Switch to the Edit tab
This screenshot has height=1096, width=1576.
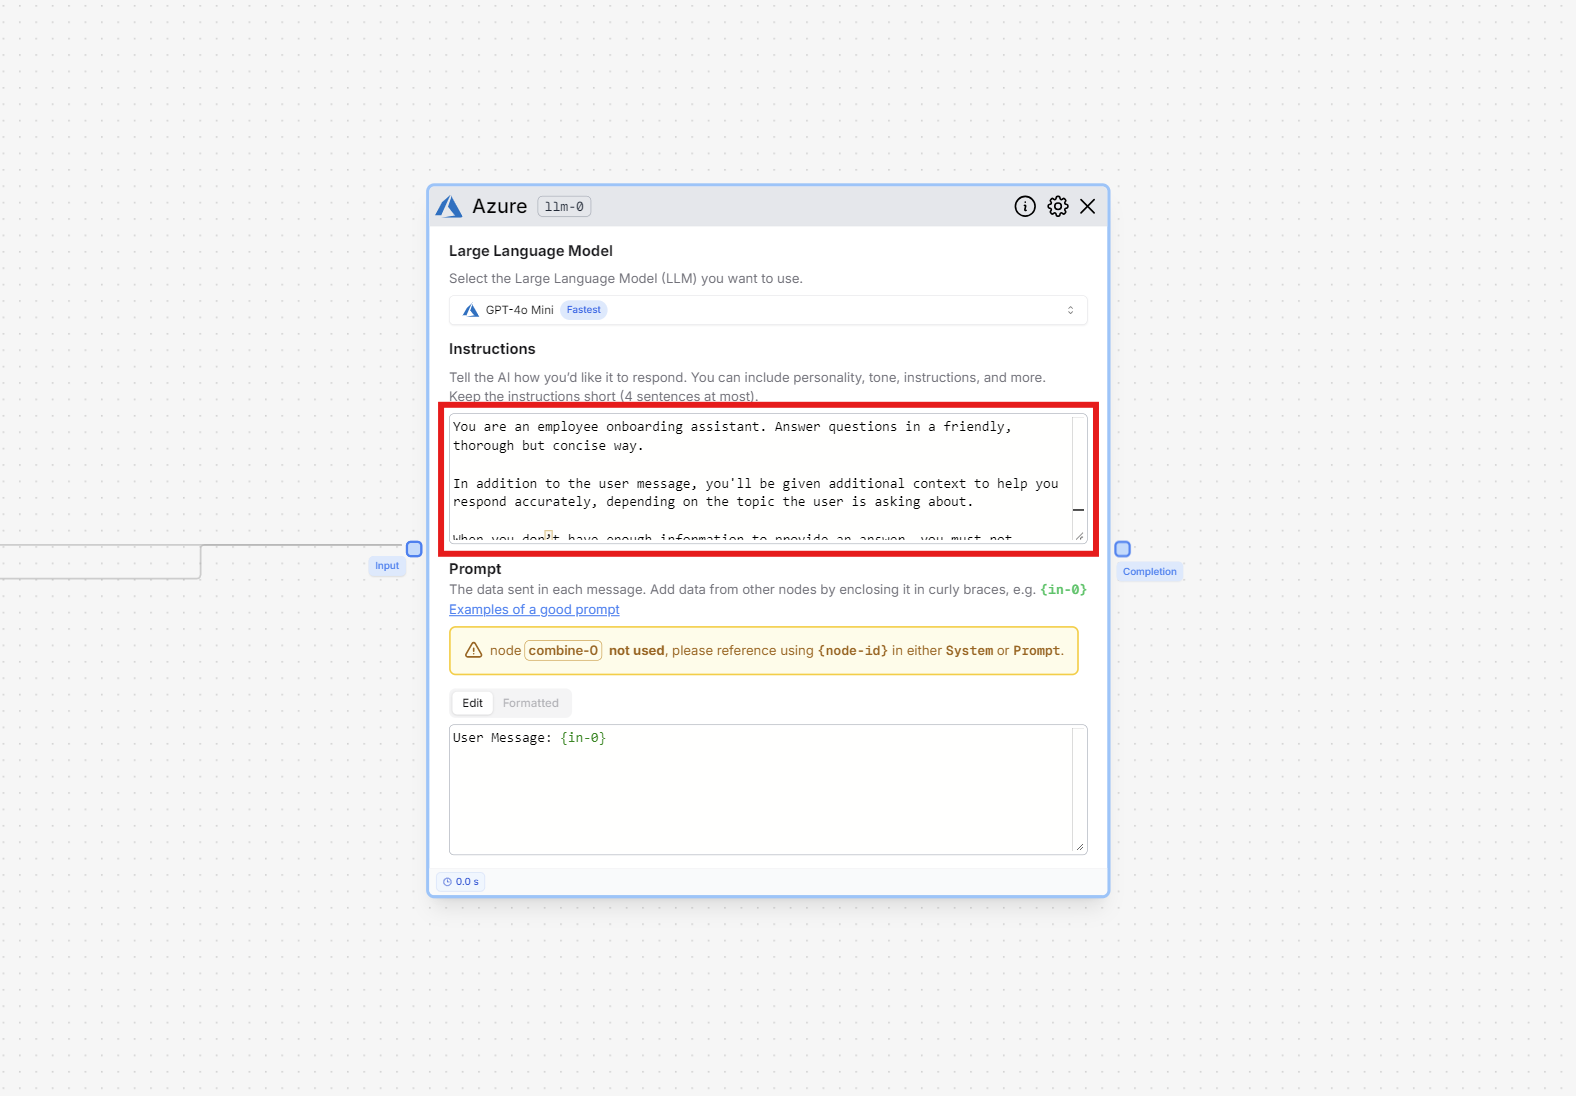(x=472, y=703)
